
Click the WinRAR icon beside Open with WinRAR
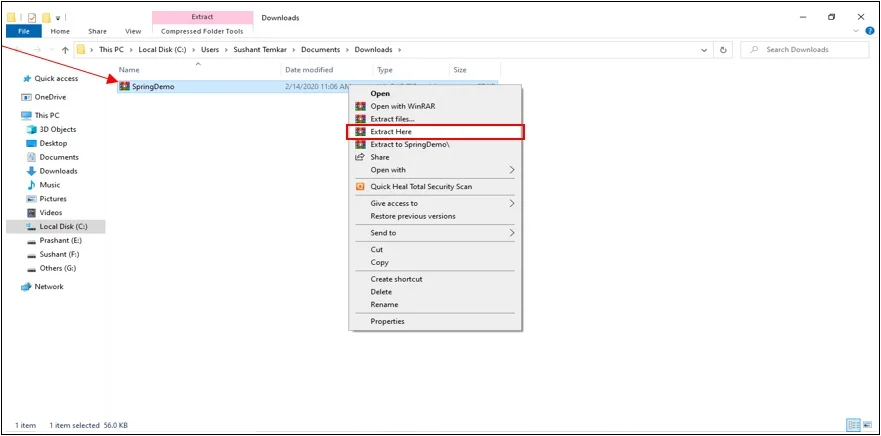point(360,106)
